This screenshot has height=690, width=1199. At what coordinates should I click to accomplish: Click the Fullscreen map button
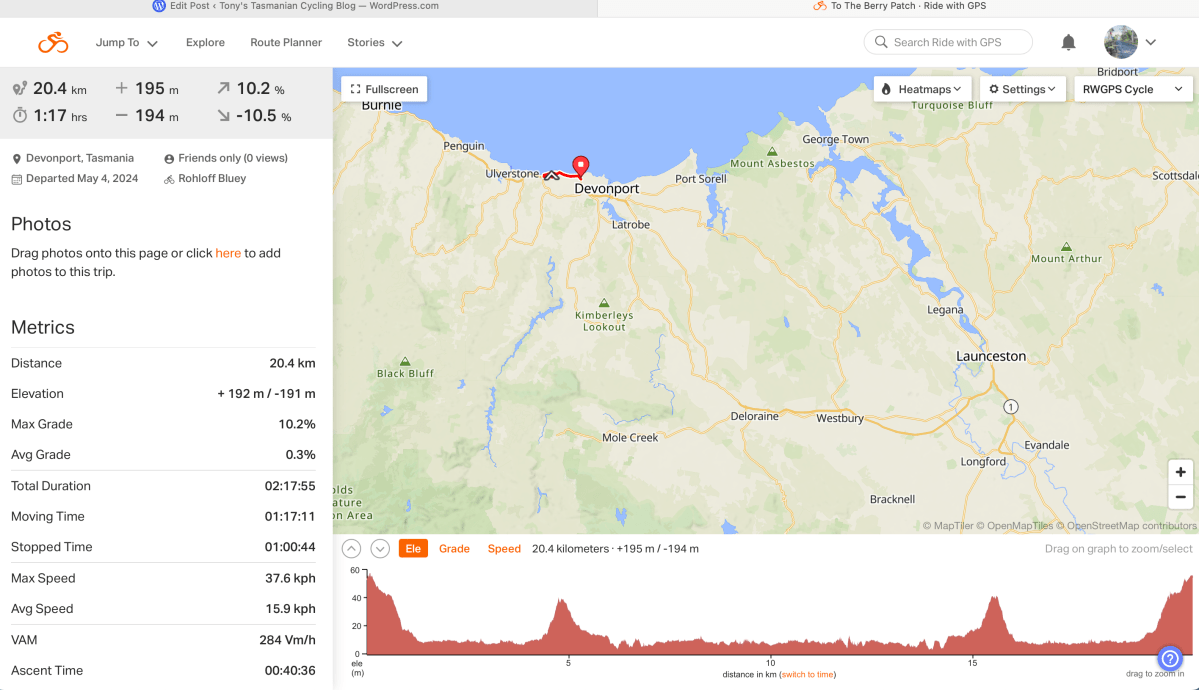pos(384,89)
